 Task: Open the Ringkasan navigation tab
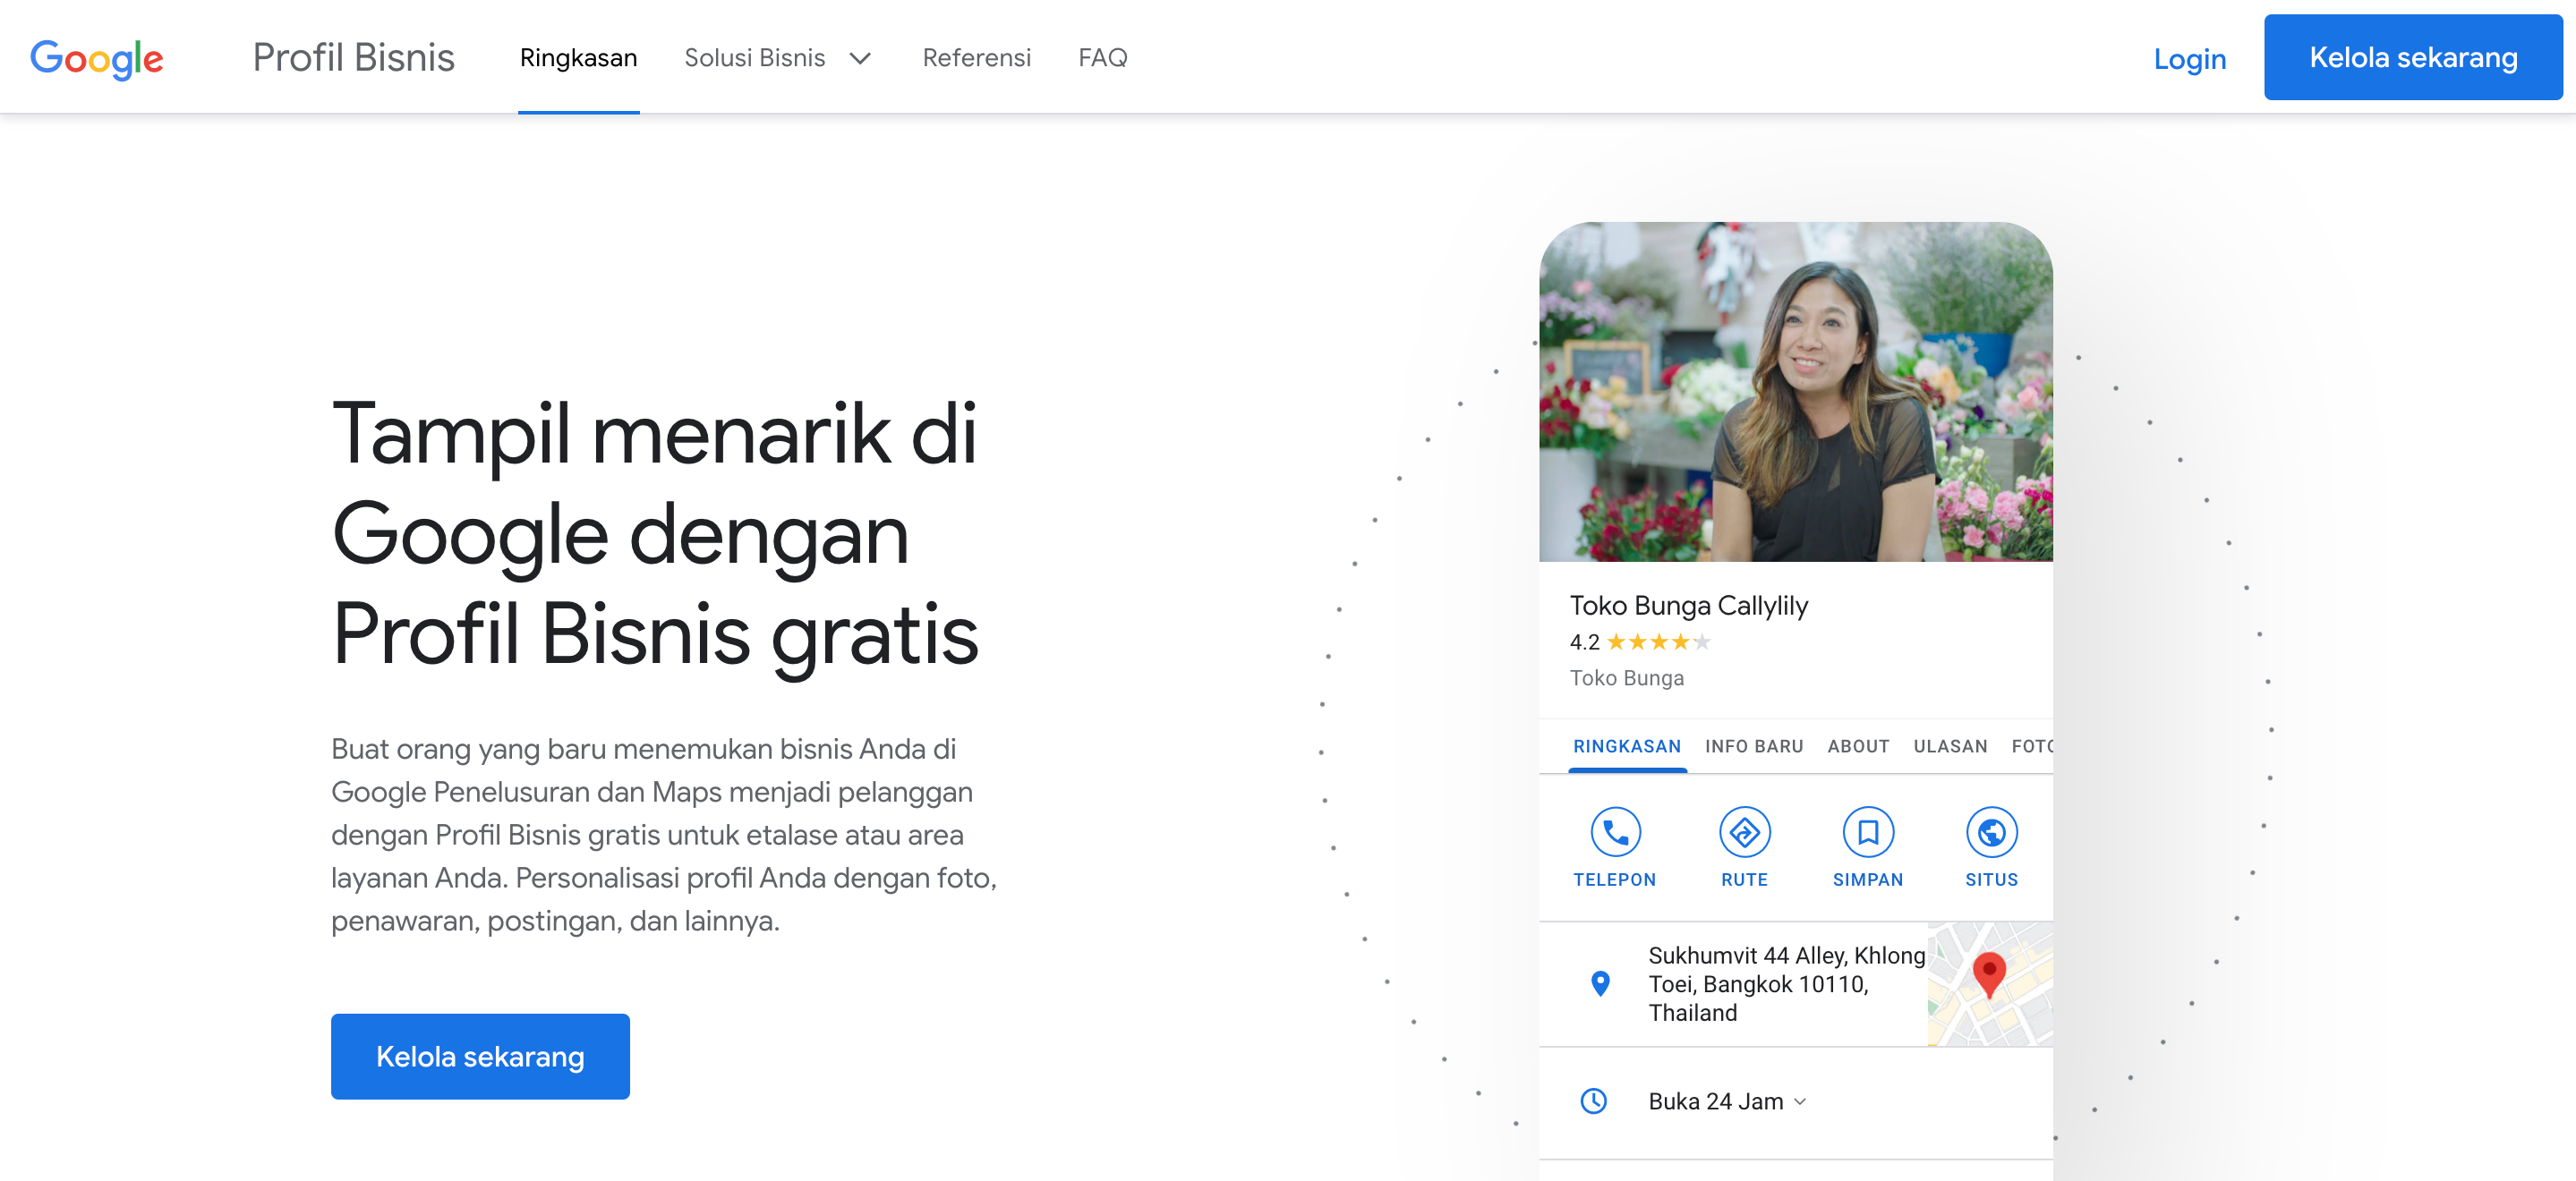coord(578,58)
